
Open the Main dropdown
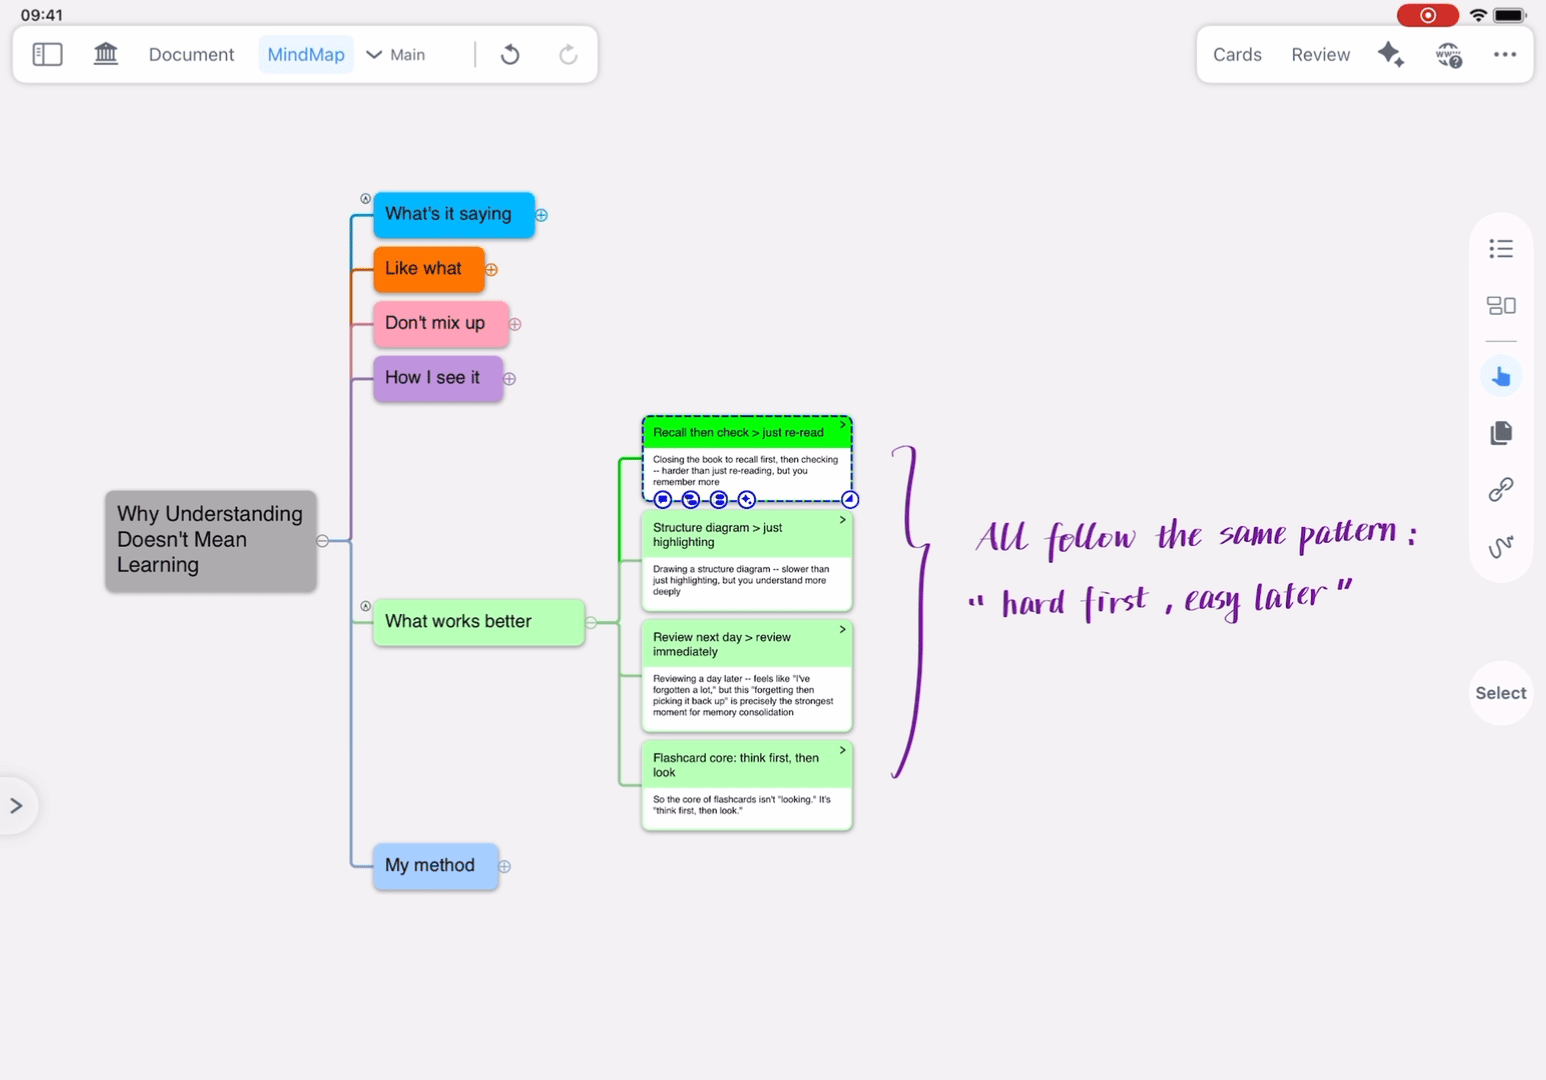click(x=396, y=54)
